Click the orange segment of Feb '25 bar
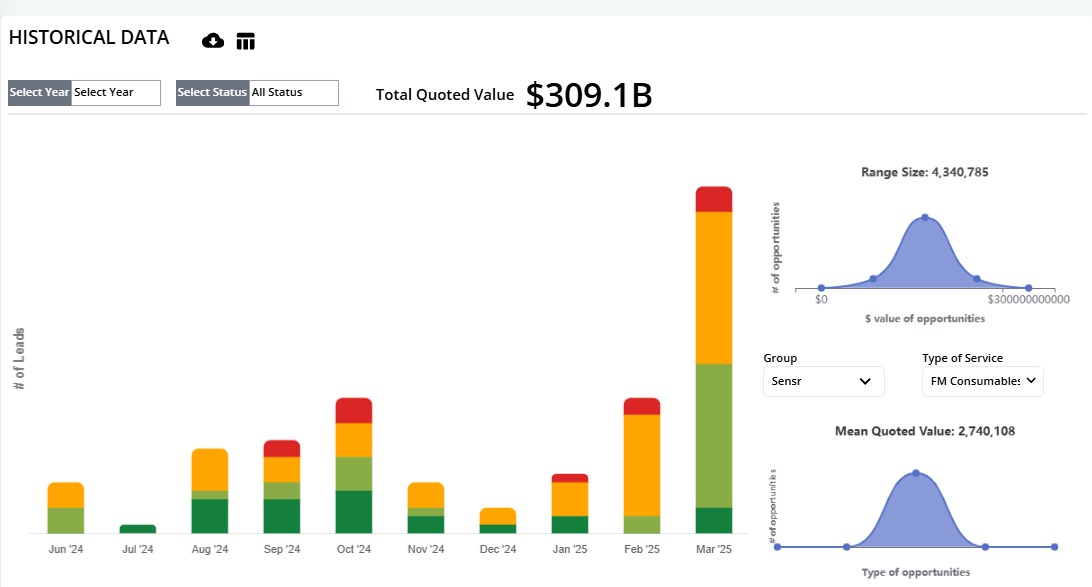Viewport: 1092px width, 587px height. pyautogui.click(x=642, y=465)
